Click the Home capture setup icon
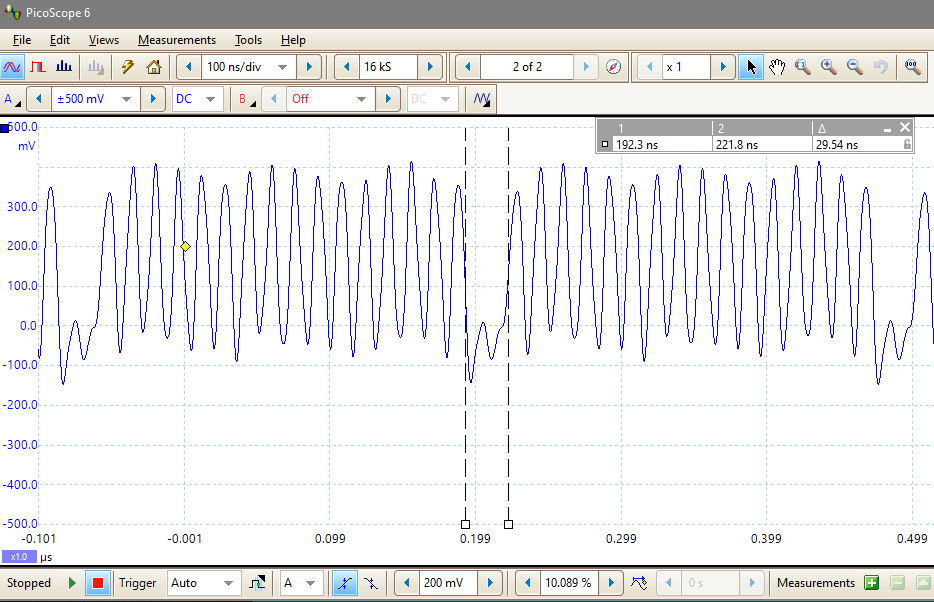Viewport: 934px width, 602px height. pyautogui.click(x=154, y=67)
